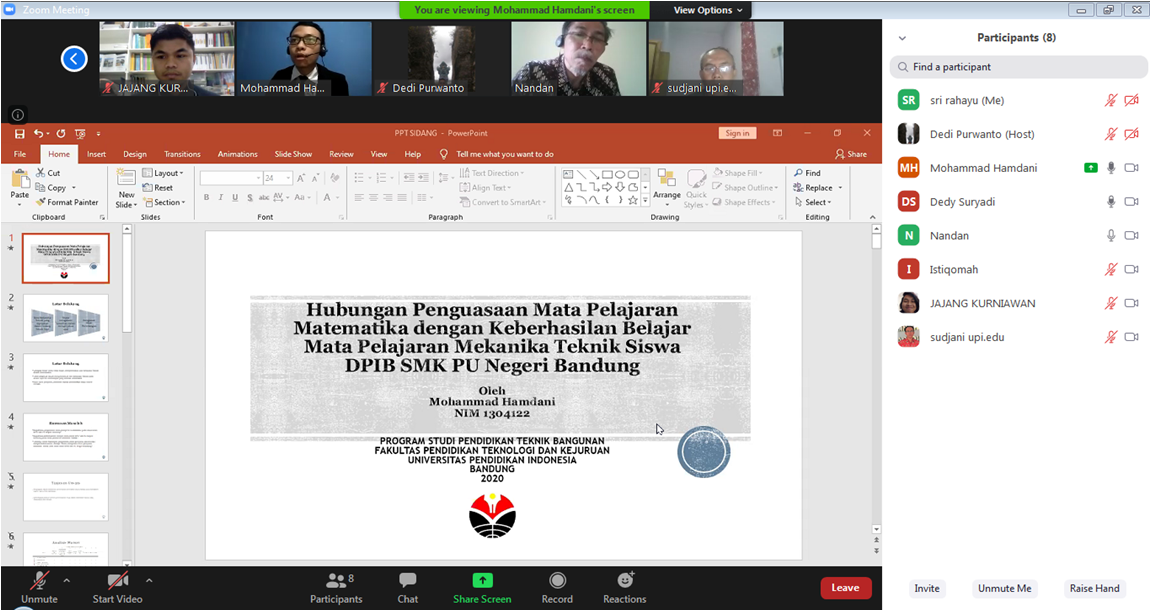This screenshot has height=611, width=1151.
Task: Click PowerPoint Save icon in quick access
Action: [20, 134]
